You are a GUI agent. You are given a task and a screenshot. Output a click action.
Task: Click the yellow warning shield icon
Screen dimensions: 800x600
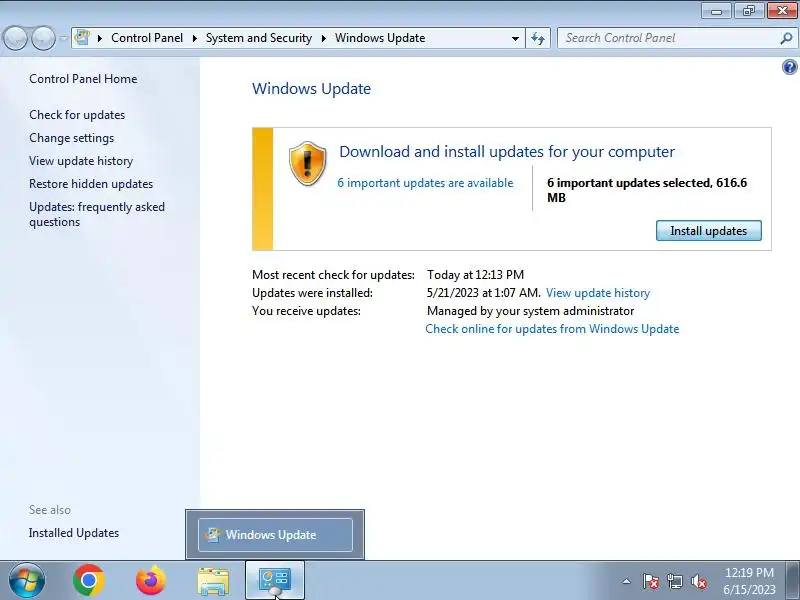(308, 164)
